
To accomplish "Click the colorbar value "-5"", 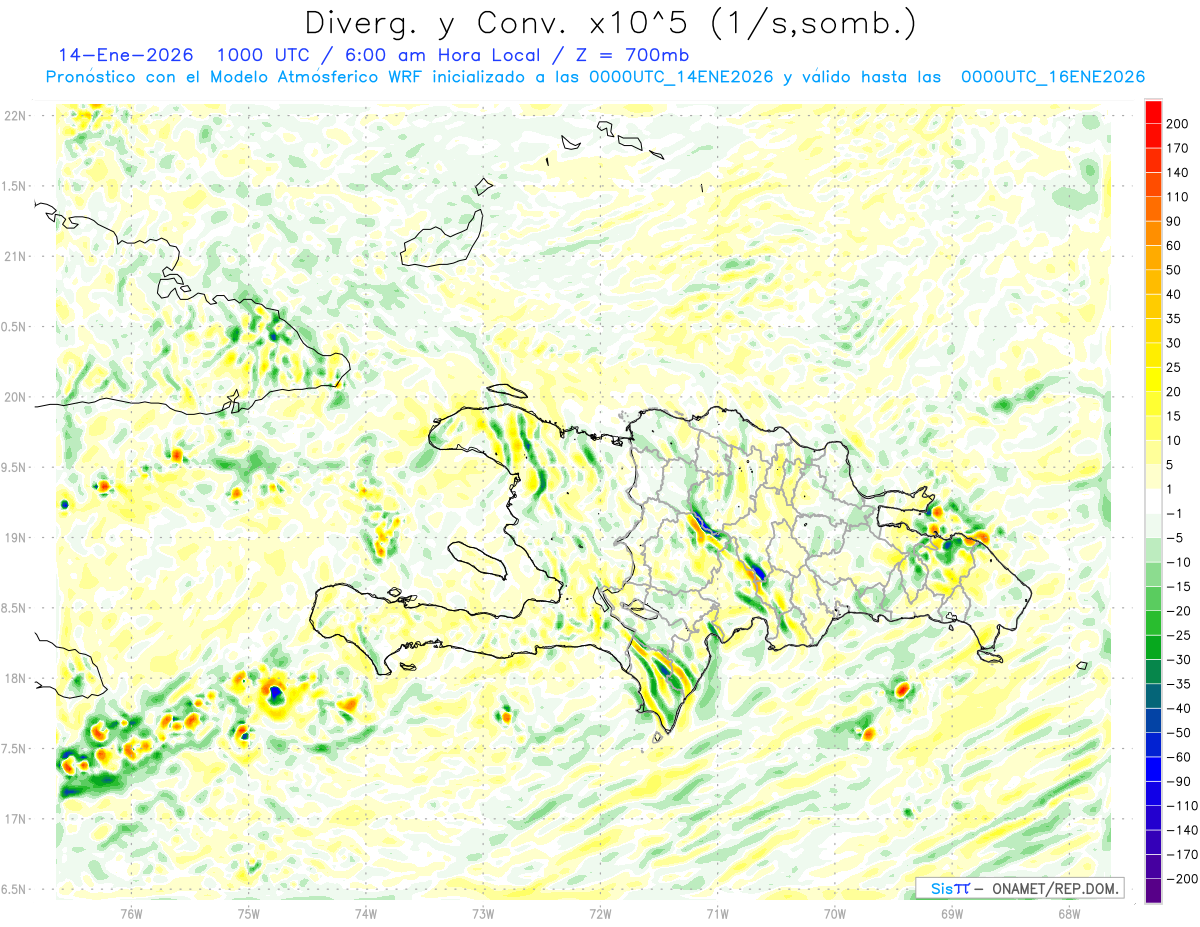I will (1174, 538).
